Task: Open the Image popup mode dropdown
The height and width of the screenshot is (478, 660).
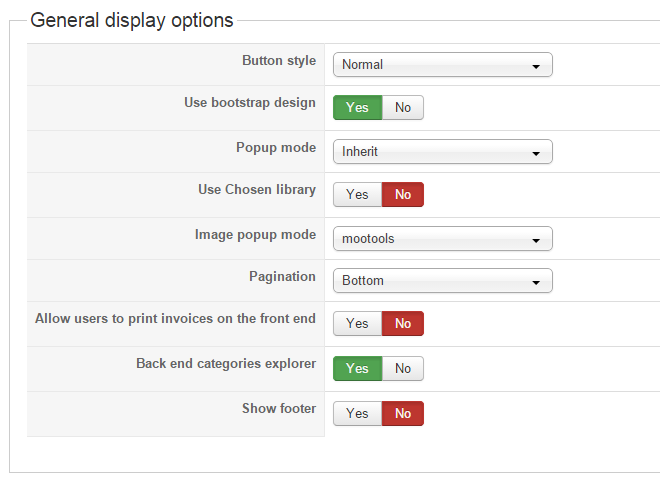Action: tap(442, 239)
